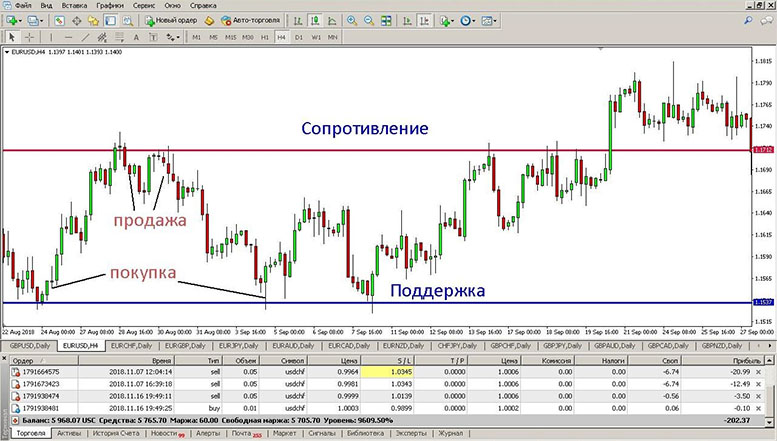777x441 pixels.
Task: Open the Navigator favorites icon
Action: coord(94,21)
